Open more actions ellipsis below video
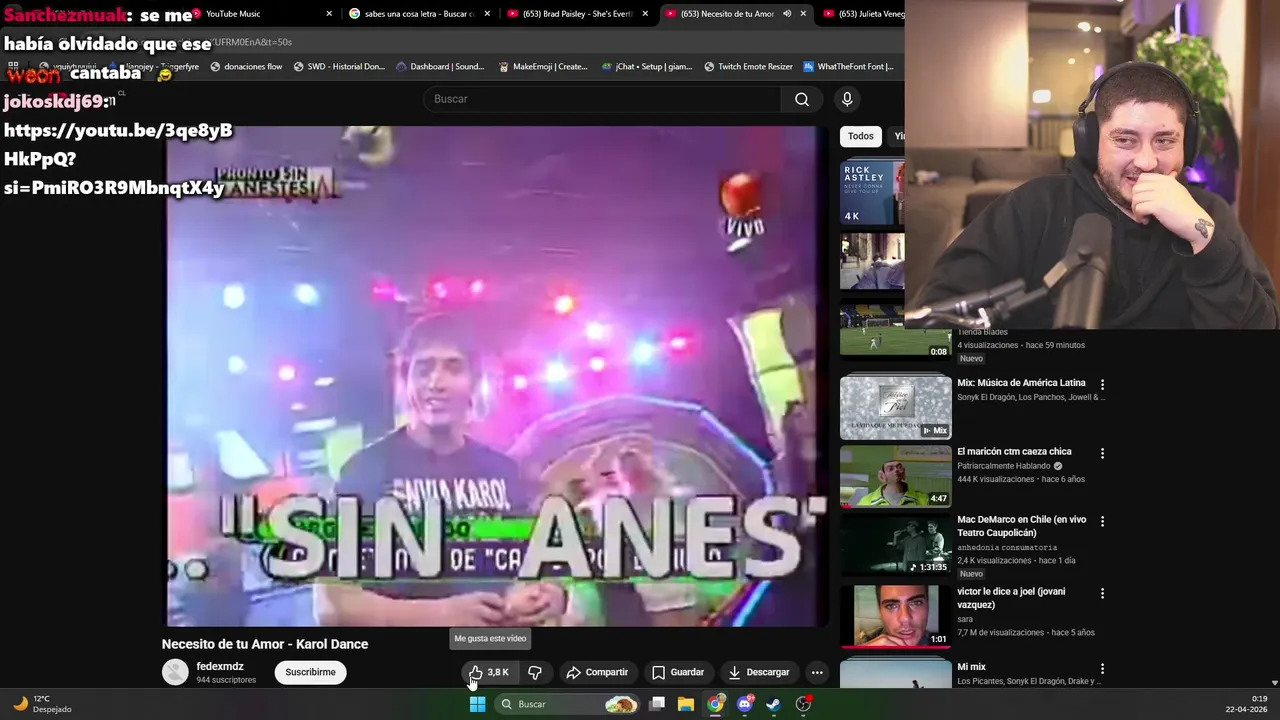Image resolution: width=1280 pixels, height=720 pixels. tap(817, 672)
